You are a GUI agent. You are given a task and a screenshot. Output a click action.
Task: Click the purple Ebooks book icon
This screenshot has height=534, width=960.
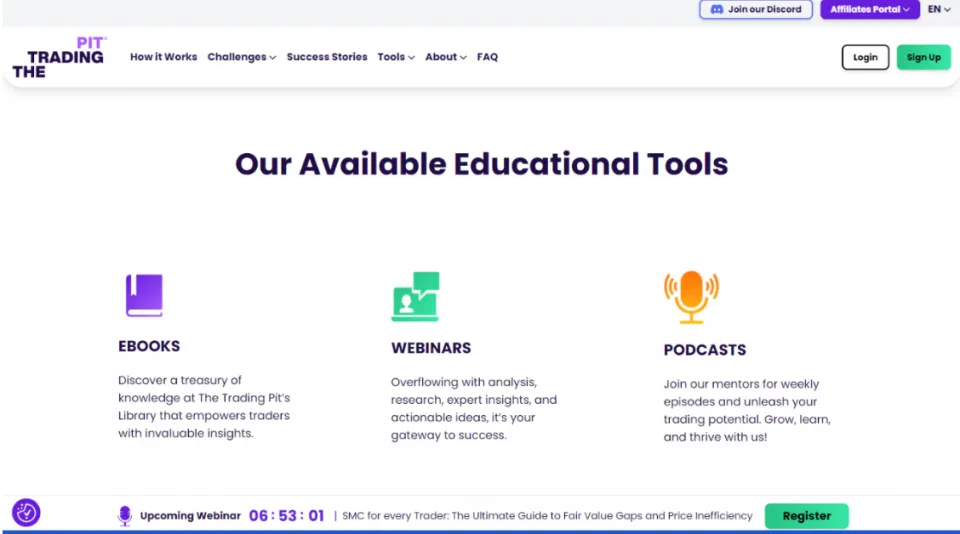point(144,295)
